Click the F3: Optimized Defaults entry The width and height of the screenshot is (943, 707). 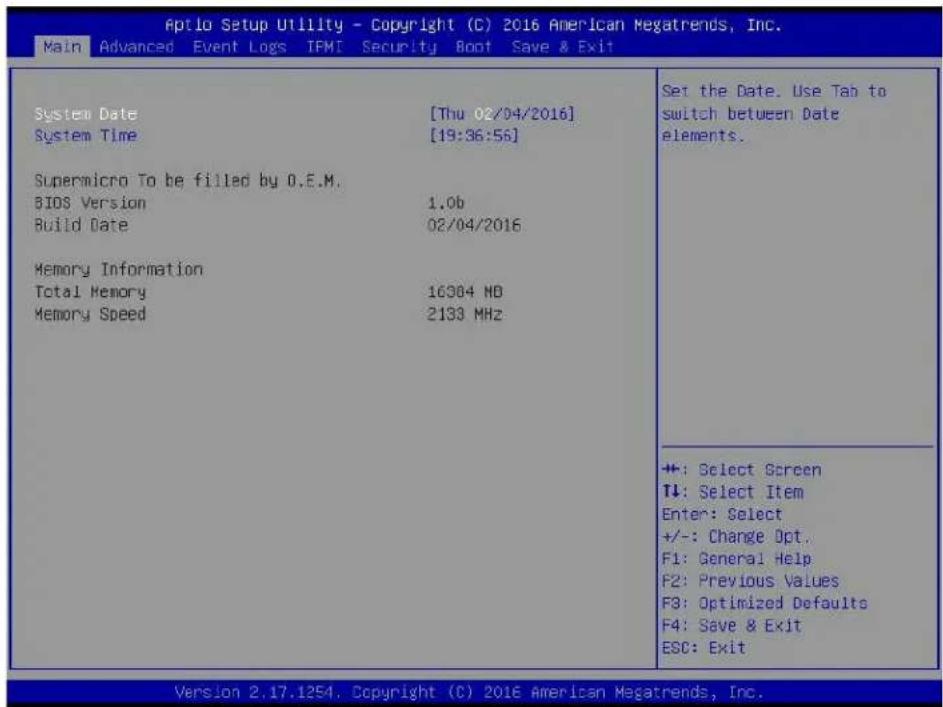764,603
